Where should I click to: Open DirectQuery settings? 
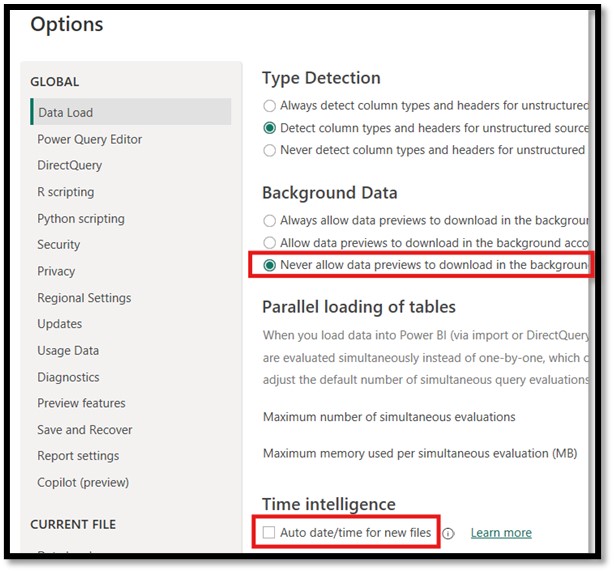pos(69,165)
